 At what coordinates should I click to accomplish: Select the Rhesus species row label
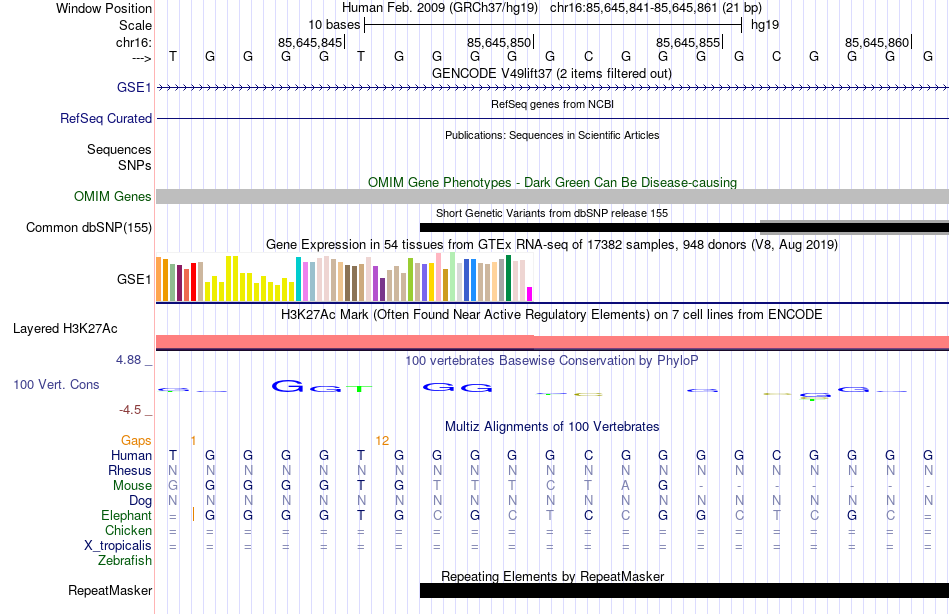[x=130, y=470]
